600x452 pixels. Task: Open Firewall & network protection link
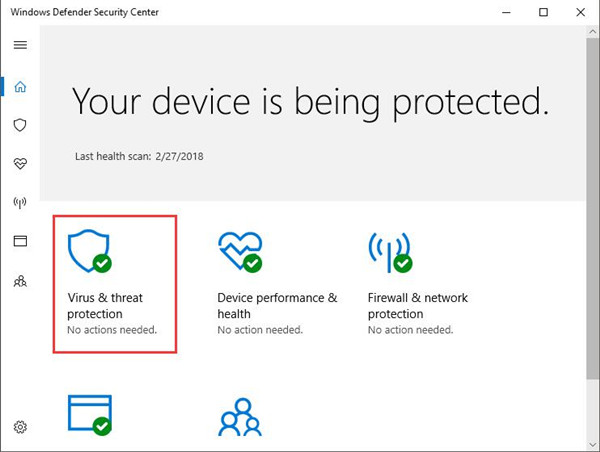(418, 305)
